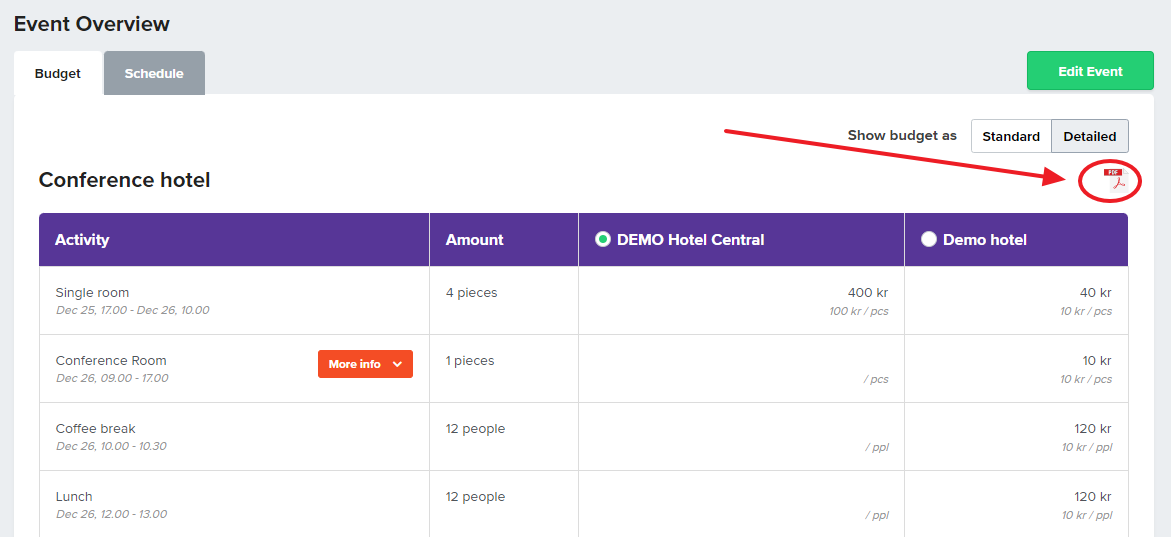Show budget as Detailed

coord(1090,137)
